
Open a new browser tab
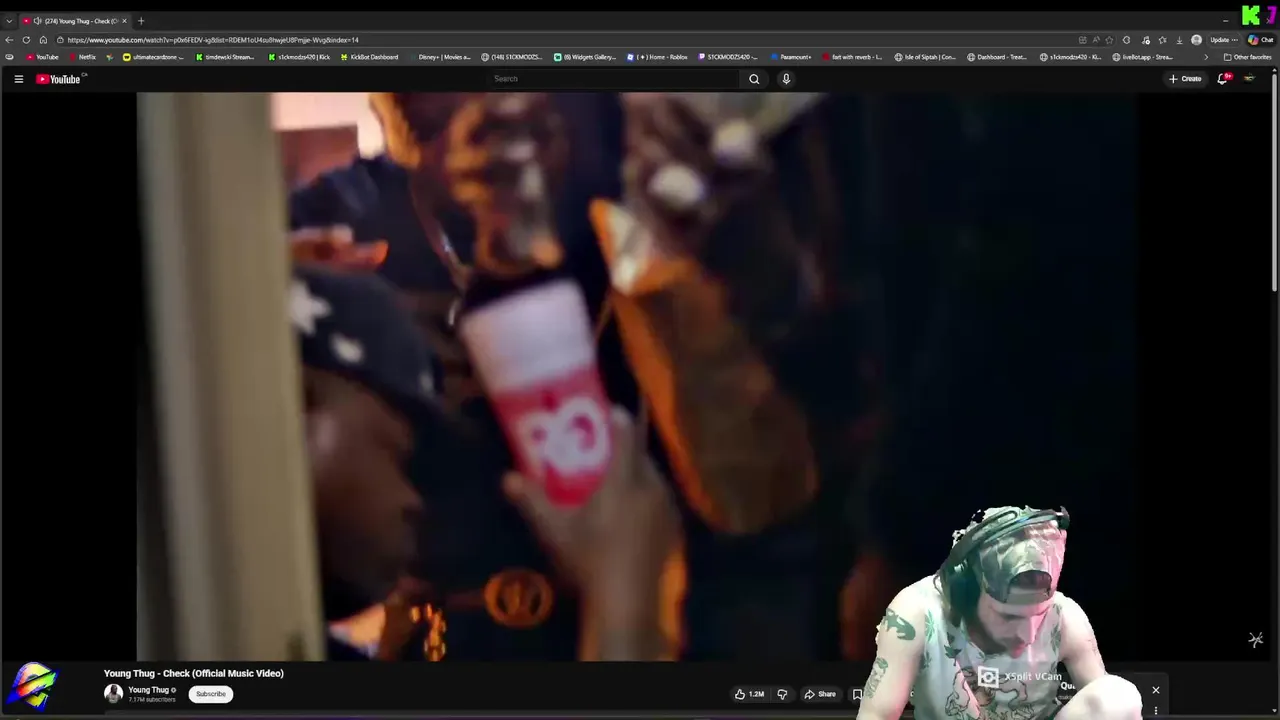coord(141,21)
